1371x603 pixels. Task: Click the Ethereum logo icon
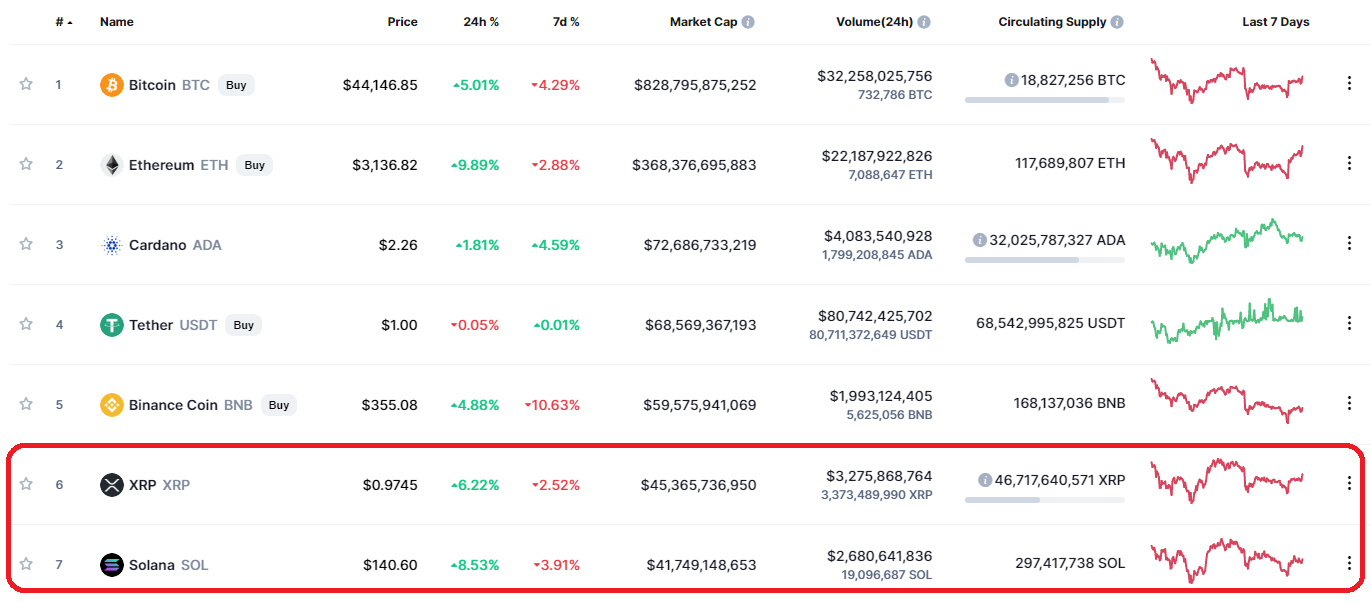112,165
